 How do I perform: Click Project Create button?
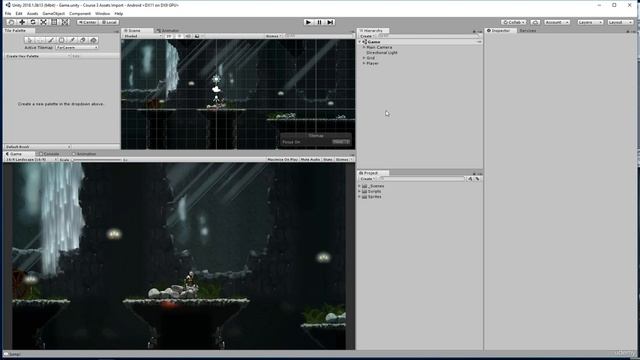[x=366, y=179]
